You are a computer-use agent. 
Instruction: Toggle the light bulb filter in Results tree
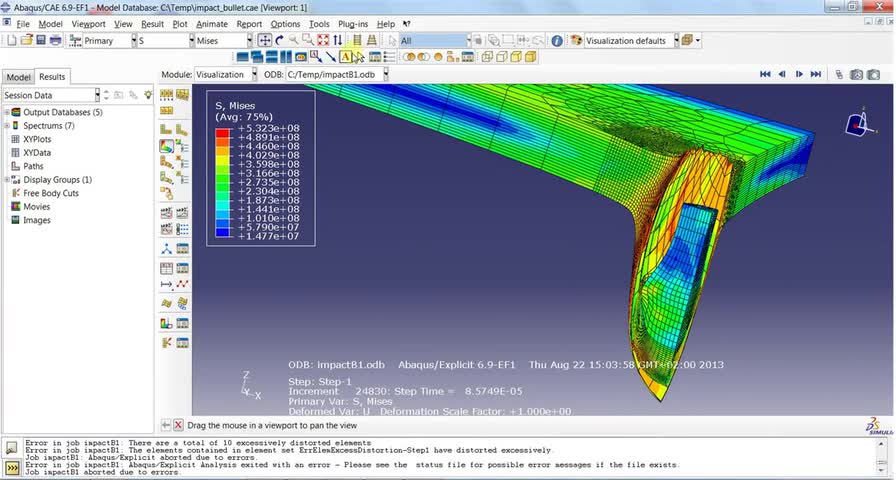click(x=148, y=95)
